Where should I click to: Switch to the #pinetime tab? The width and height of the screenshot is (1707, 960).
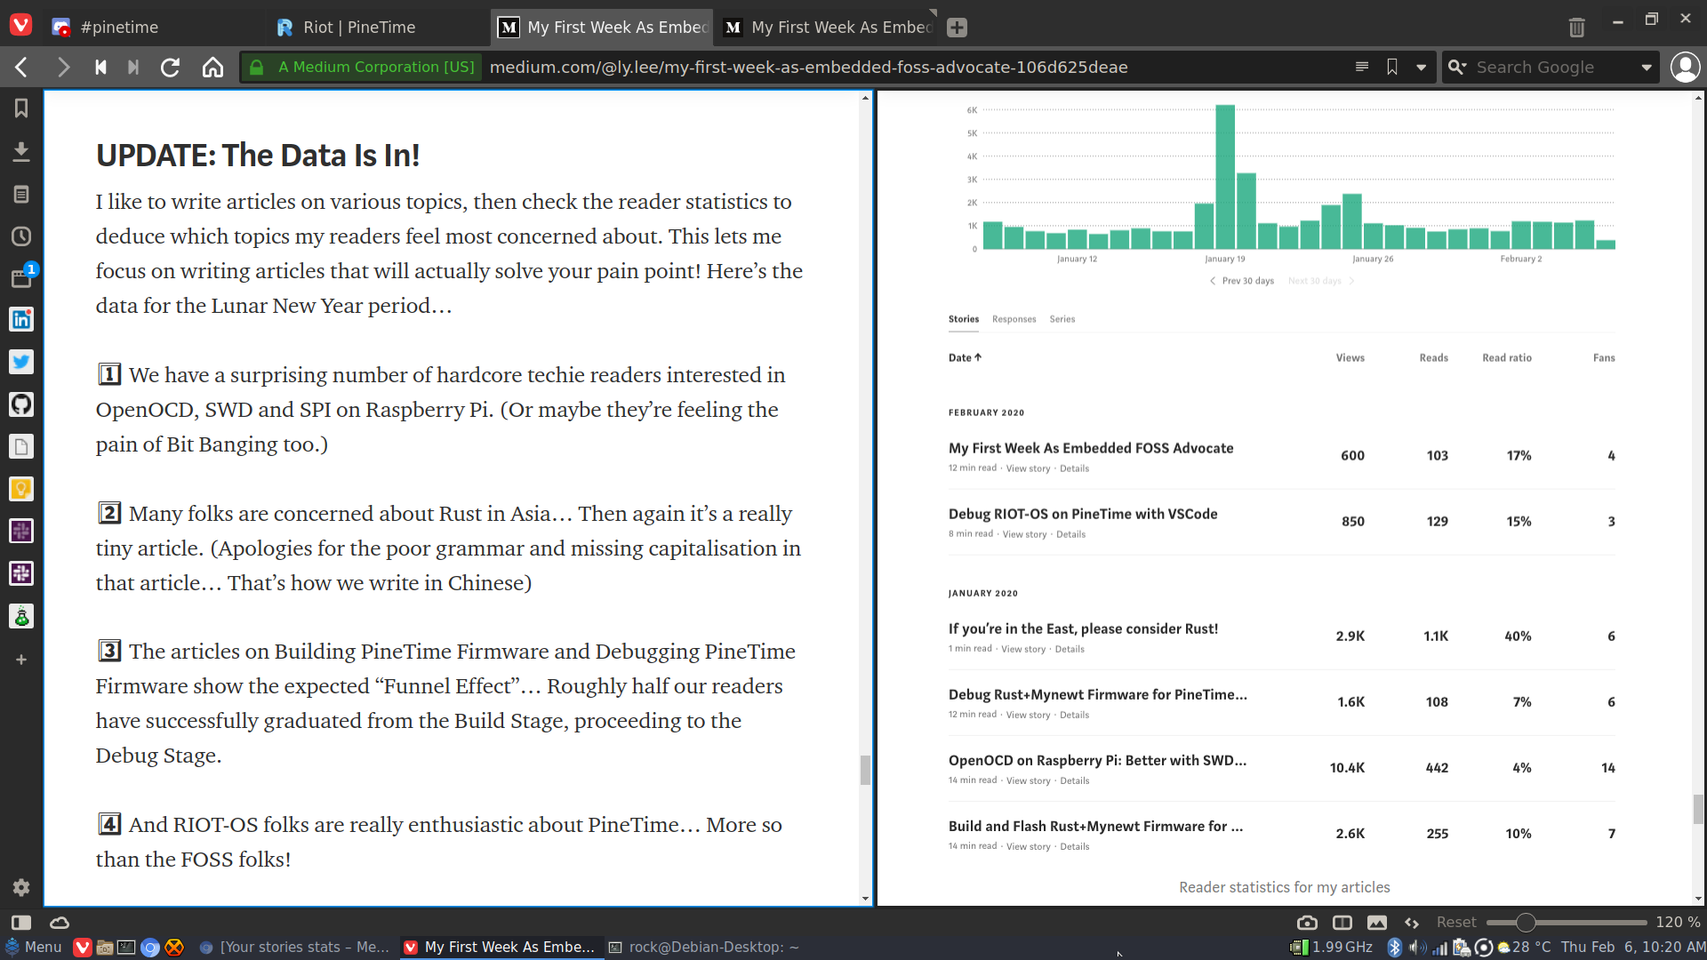coord(118,27)
